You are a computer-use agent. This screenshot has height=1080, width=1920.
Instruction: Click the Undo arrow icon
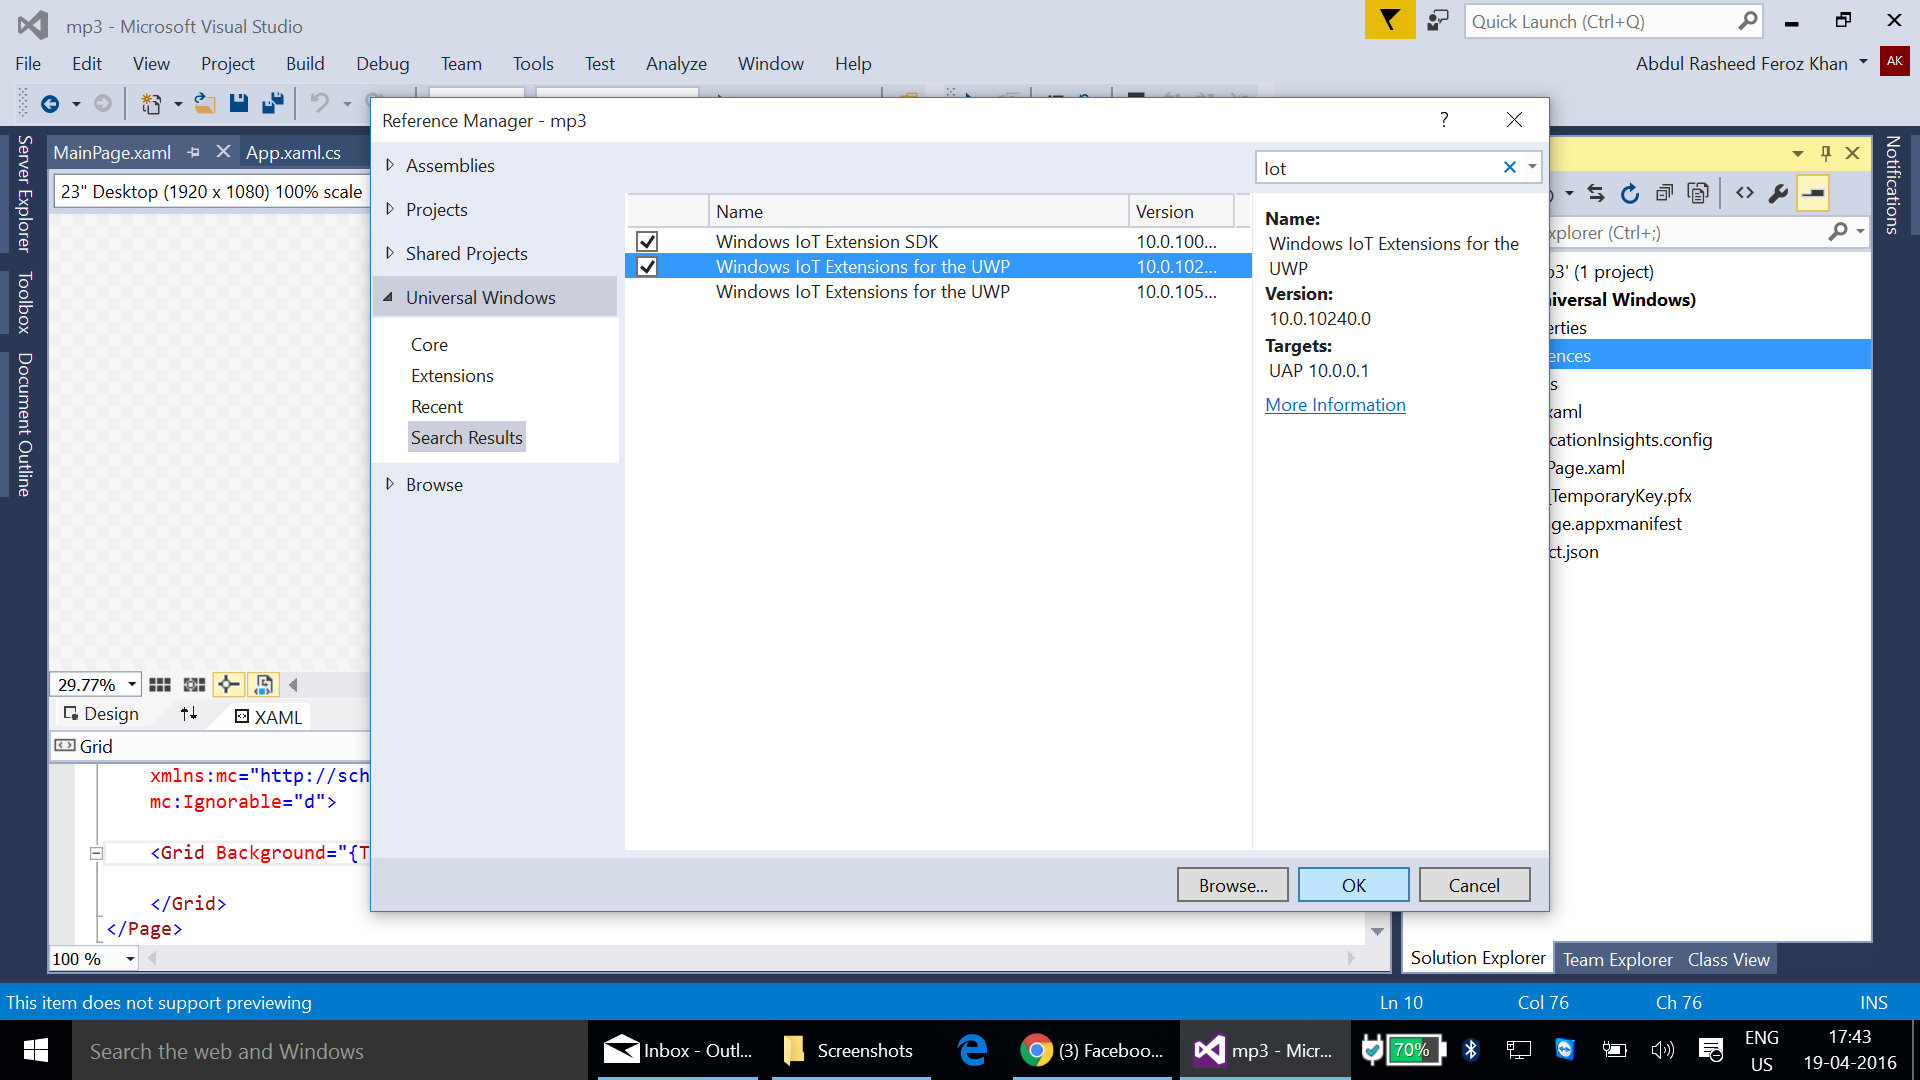tap(320, 103)
